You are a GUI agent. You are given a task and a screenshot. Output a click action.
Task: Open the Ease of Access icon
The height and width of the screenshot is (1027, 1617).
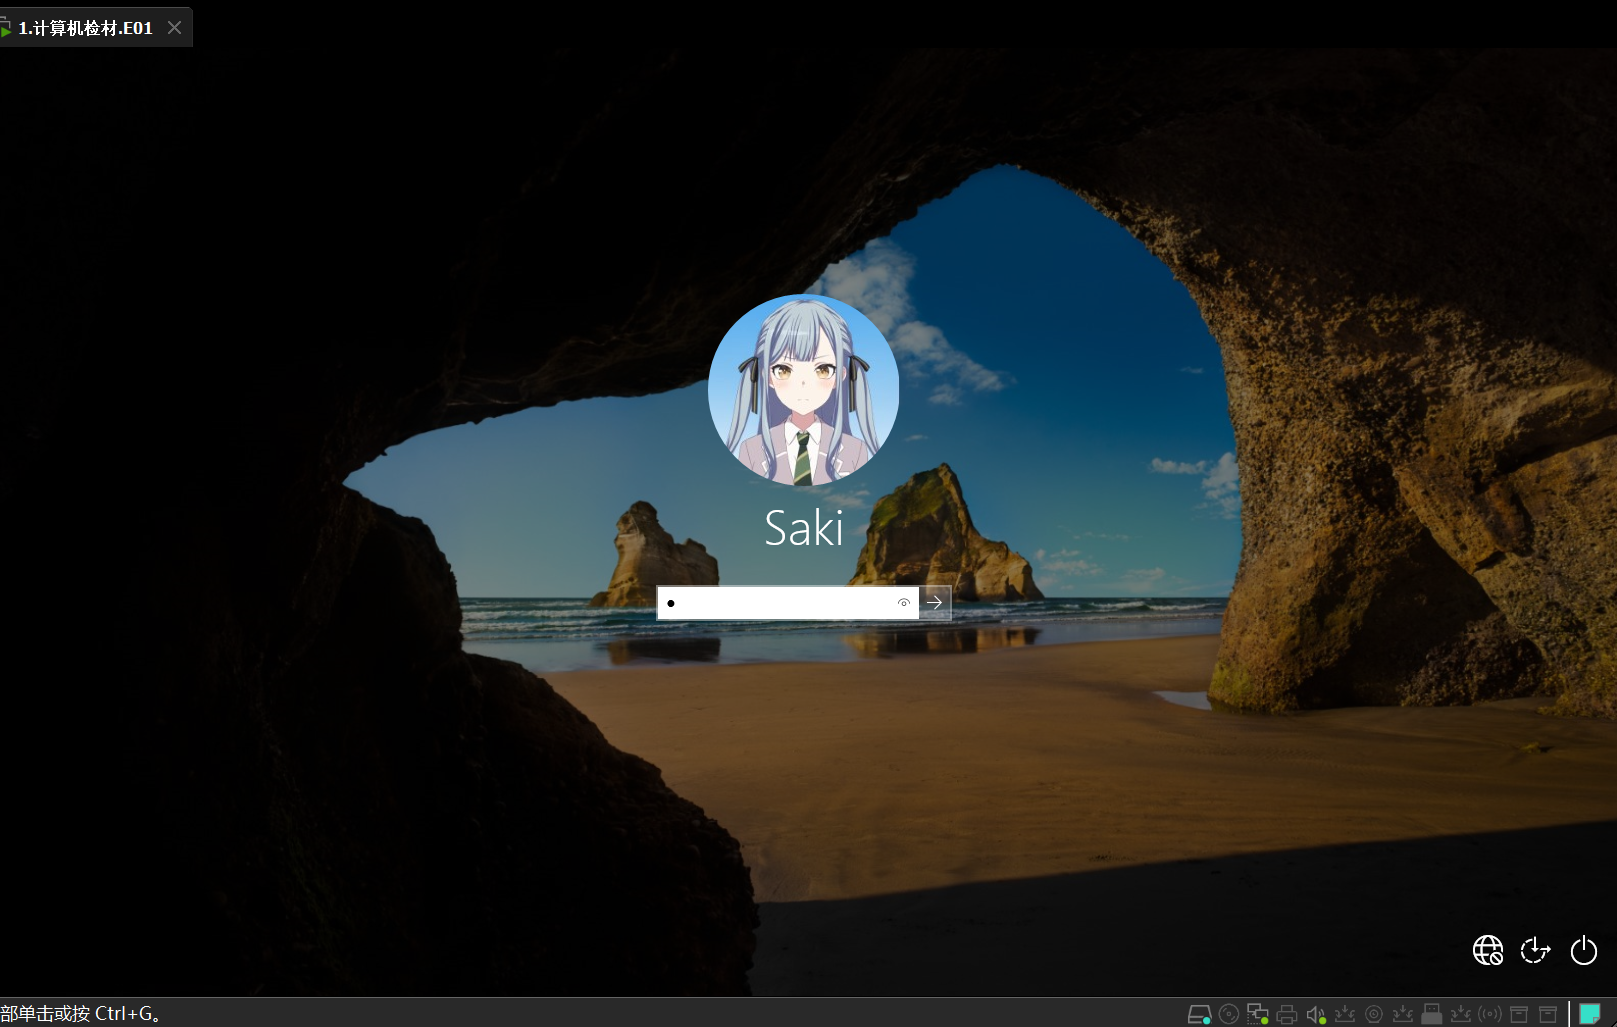[x=1535, y=950]
